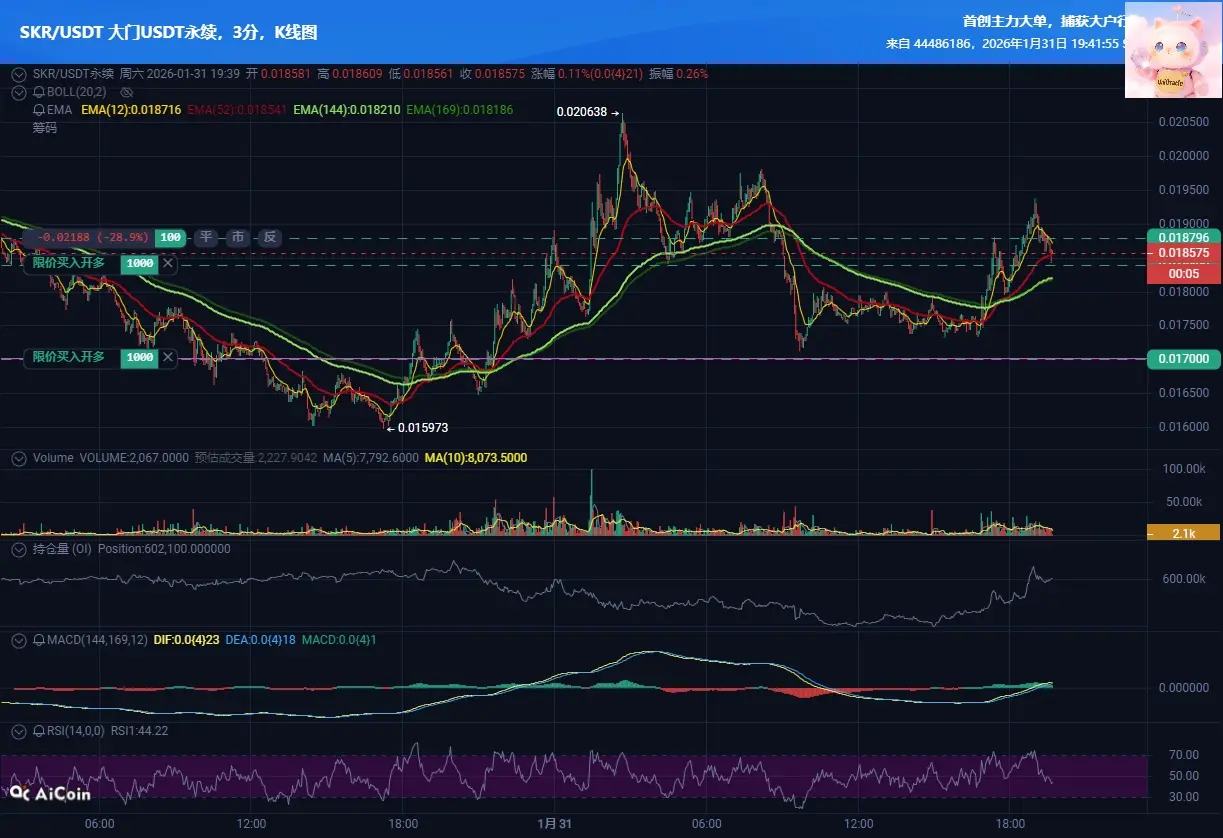This screenshot has height=838, width=1223.
Task: Collapse the 持仓量 (OI) panel
Action: 19,549
